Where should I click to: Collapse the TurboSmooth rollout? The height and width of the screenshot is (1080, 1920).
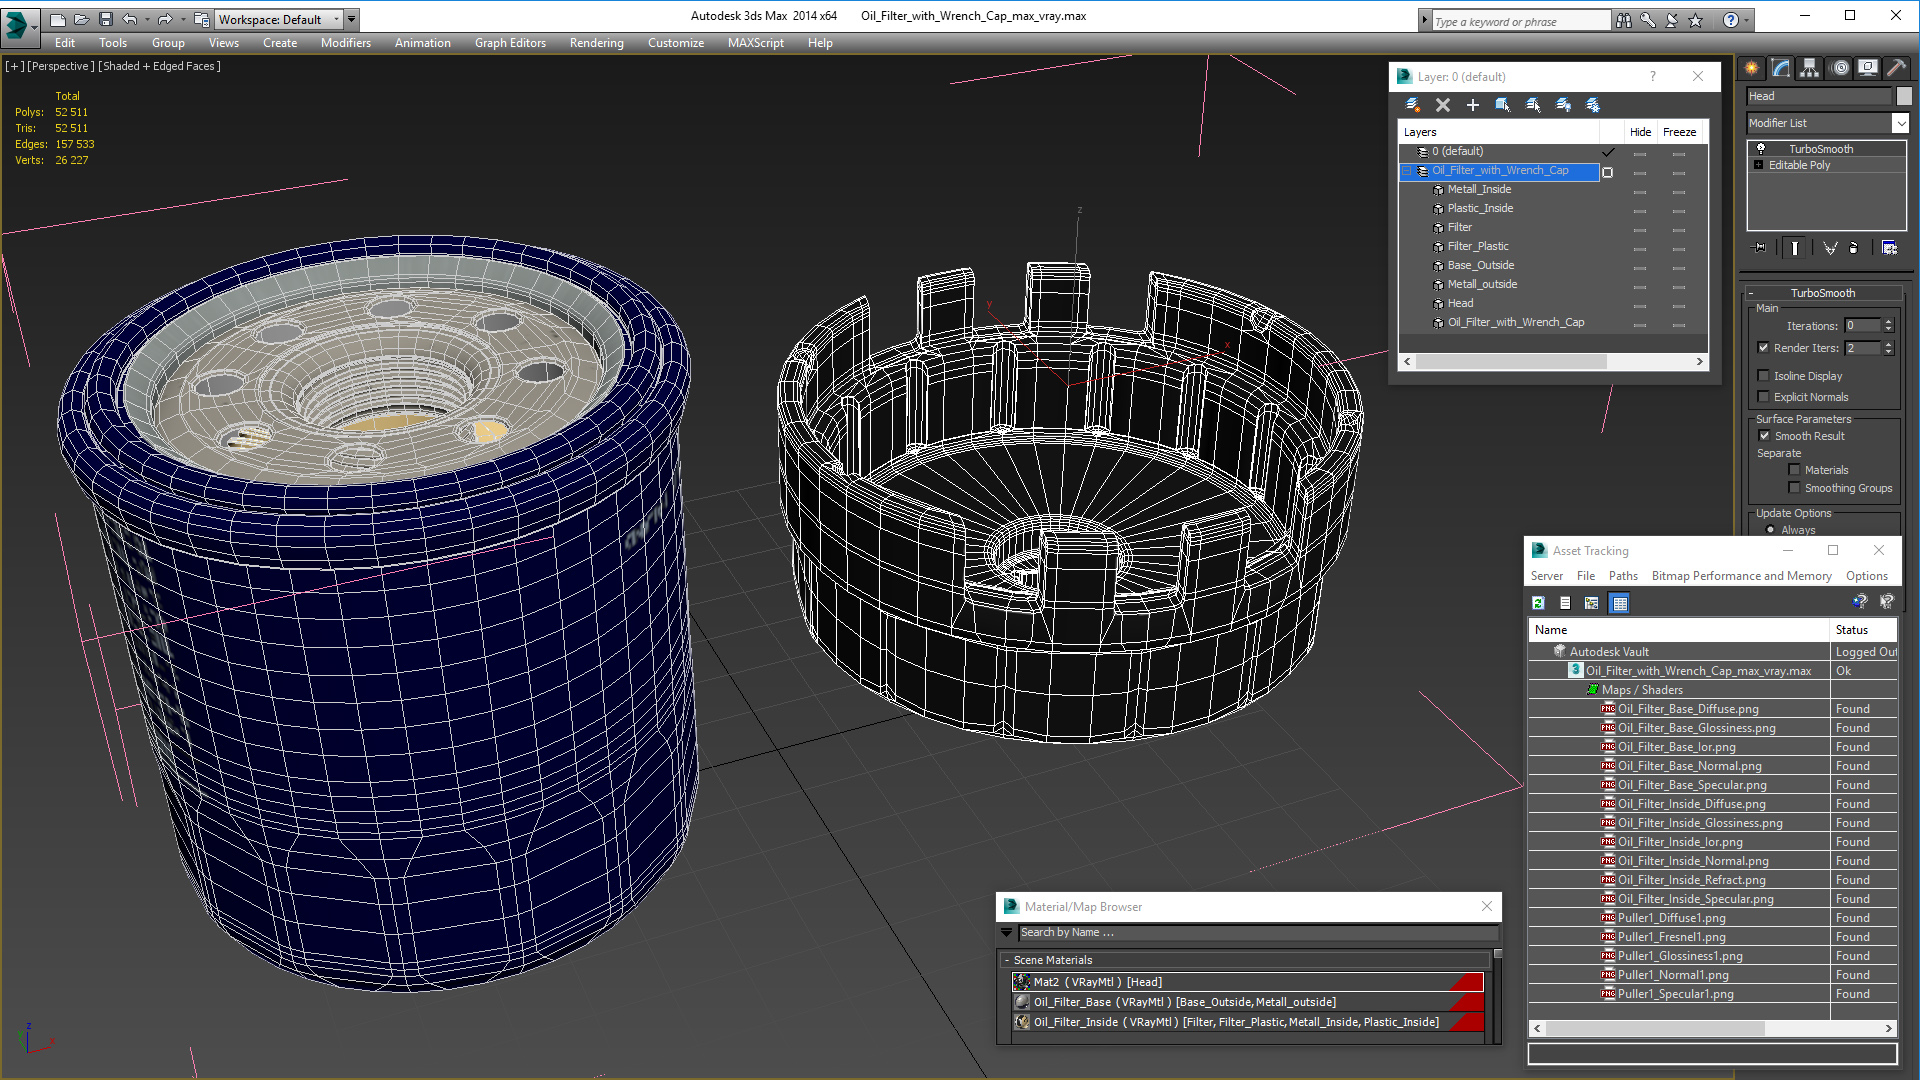[x=1751, y=293]
